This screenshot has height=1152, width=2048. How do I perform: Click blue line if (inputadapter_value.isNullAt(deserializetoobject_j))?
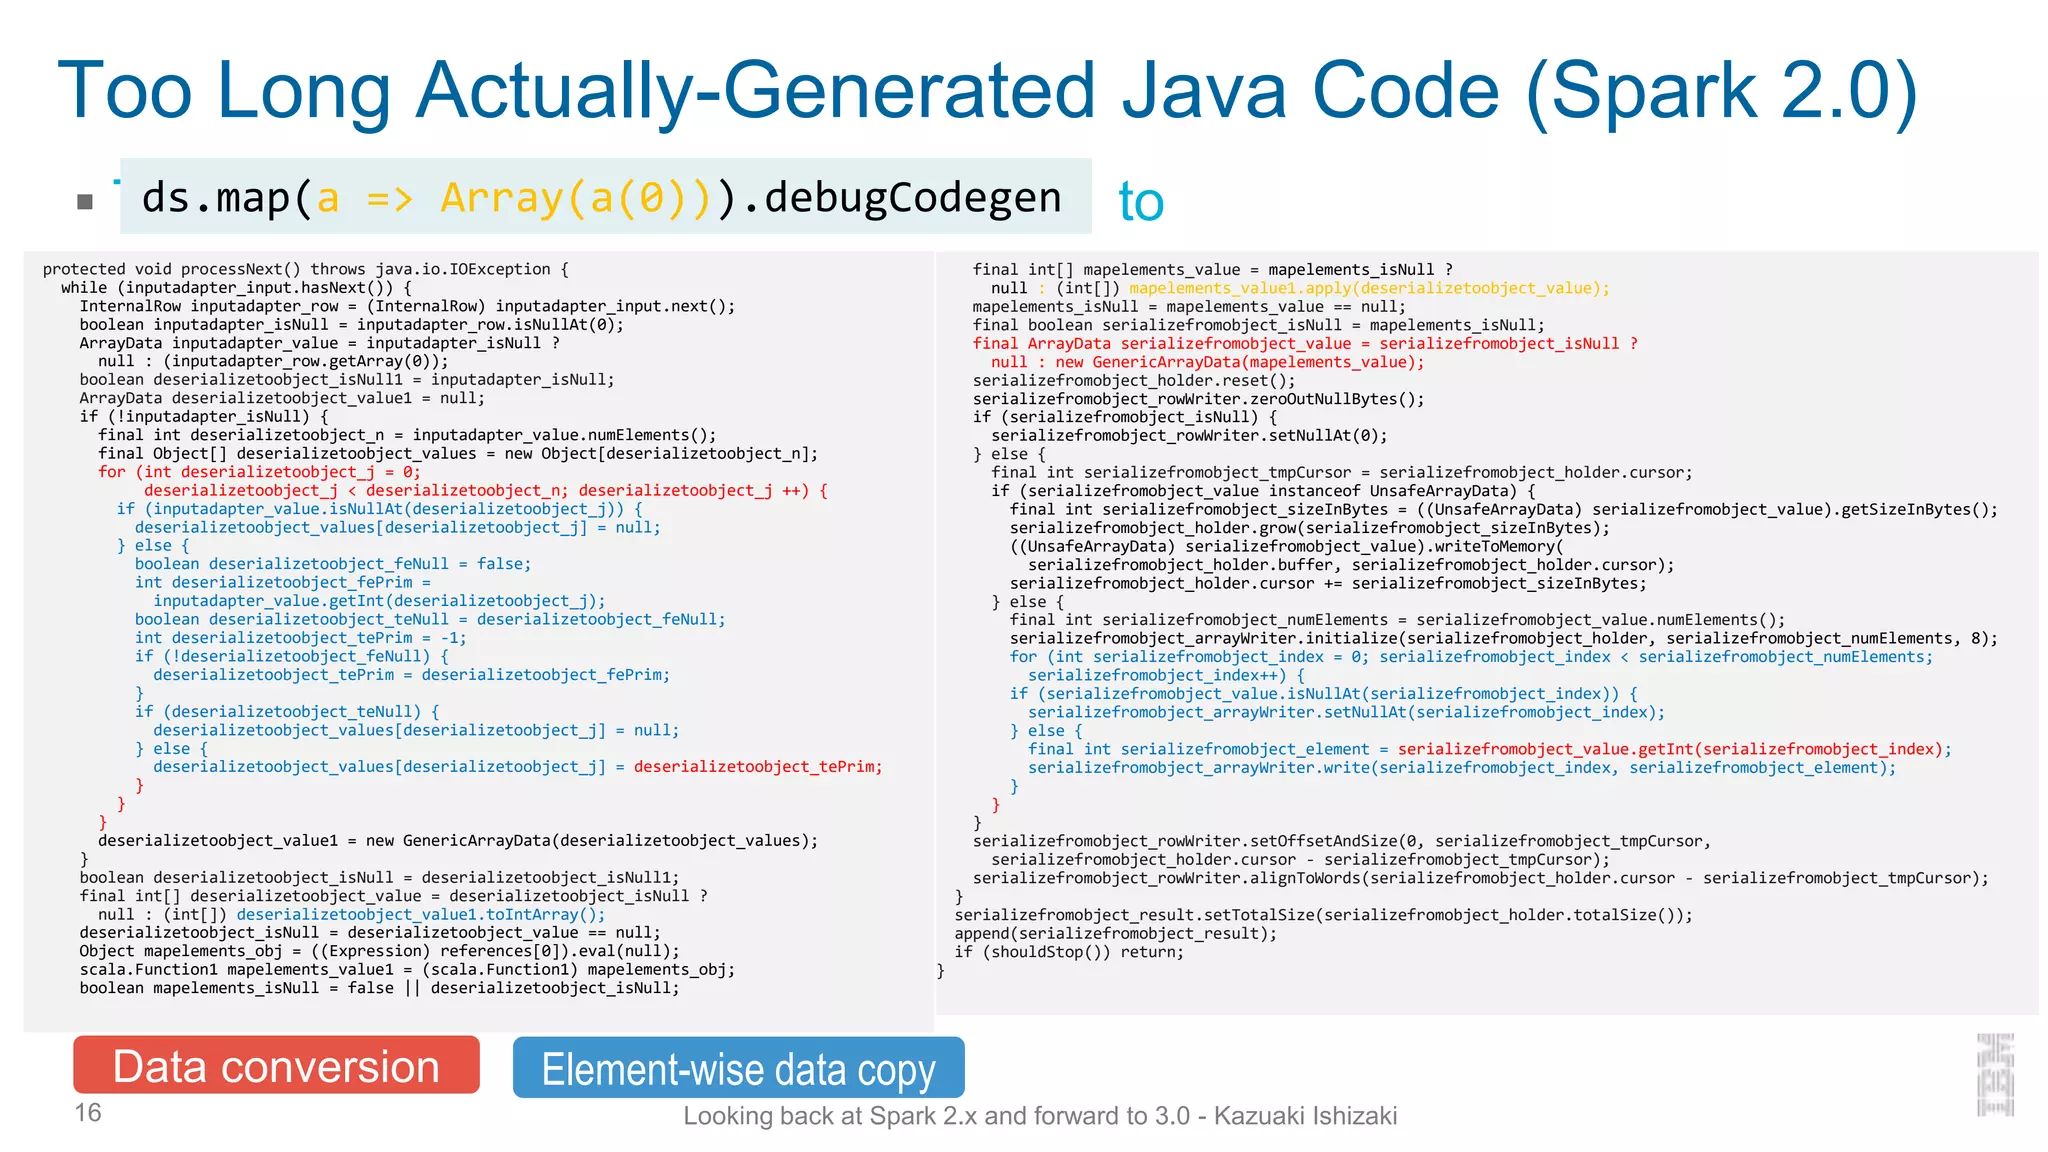380,508
